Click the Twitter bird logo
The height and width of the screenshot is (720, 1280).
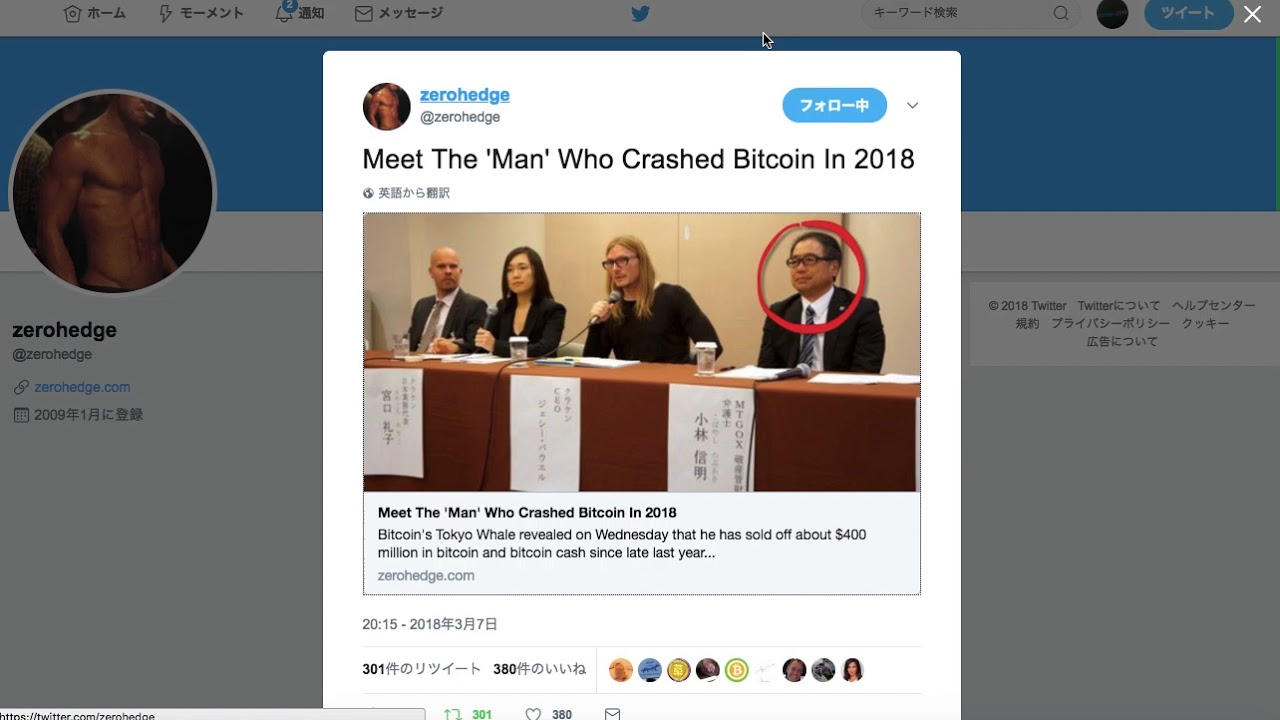pyautogui.click(x=640, y=14)
